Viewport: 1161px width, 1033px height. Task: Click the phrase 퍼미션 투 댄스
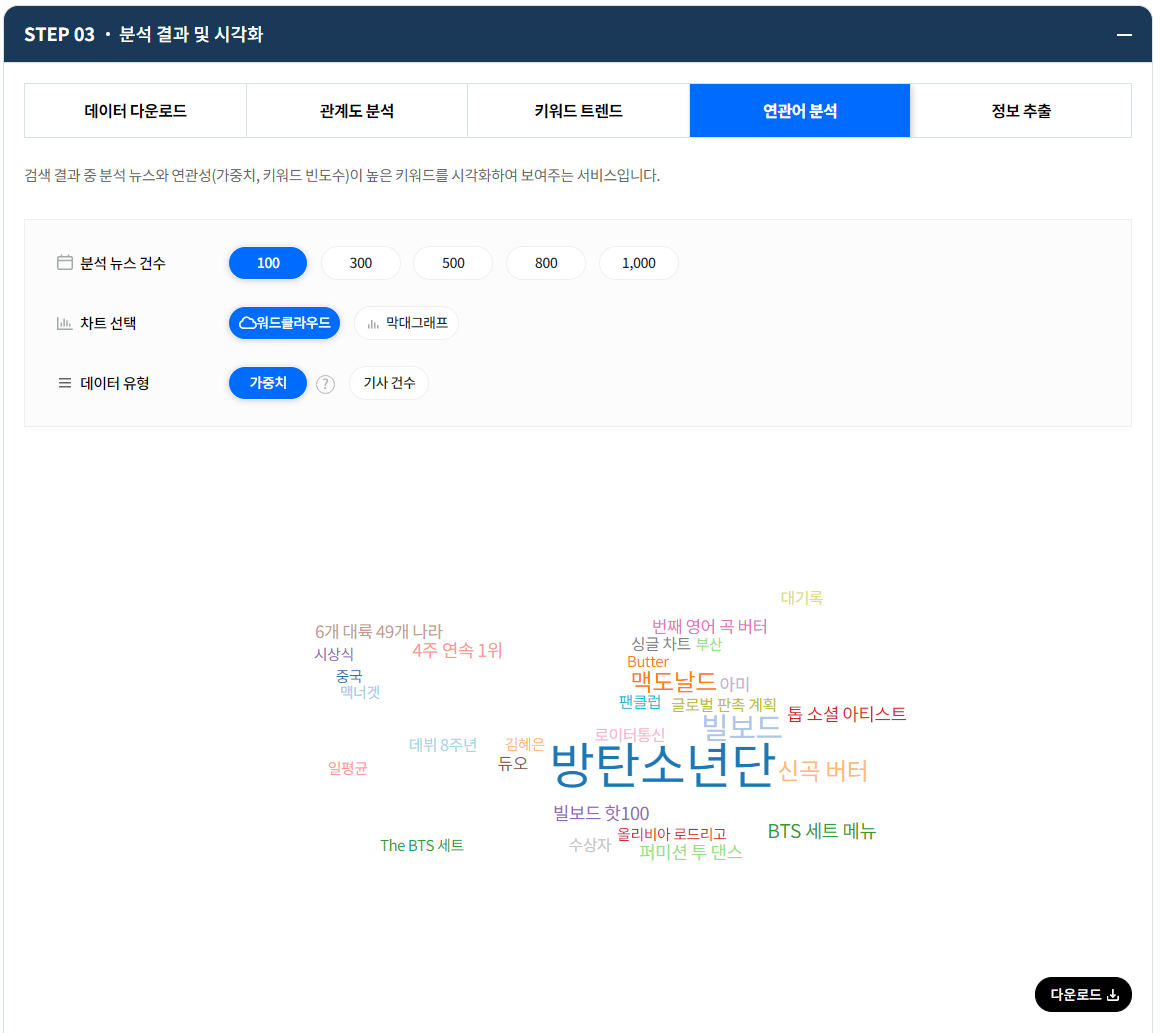coord(690,852)
